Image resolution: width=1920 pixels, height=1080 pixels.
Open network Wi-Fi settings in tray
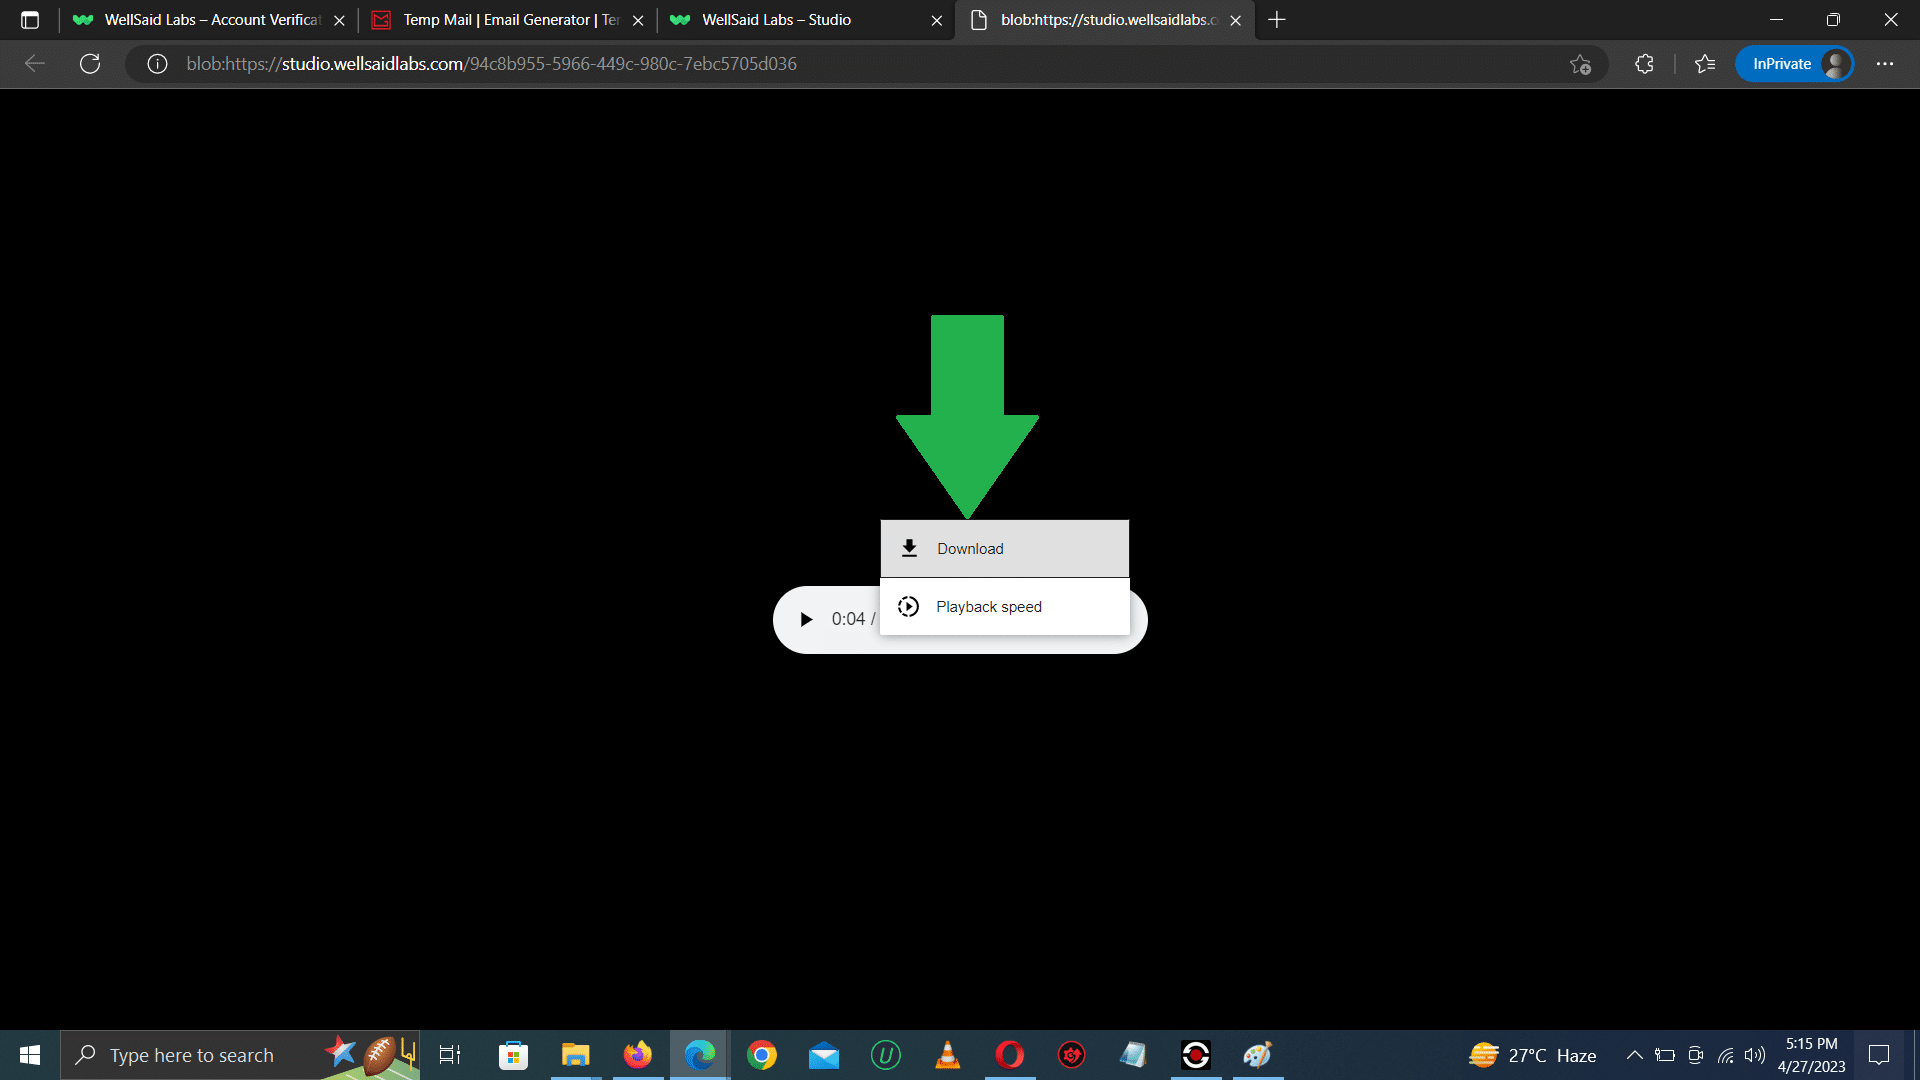click(1726, 1055)
